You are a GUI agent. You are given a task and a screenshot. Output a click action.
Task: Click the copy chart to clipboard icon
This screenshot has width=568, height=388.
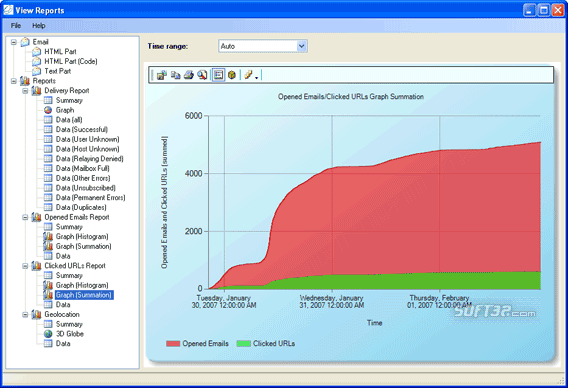click(176, 75)
